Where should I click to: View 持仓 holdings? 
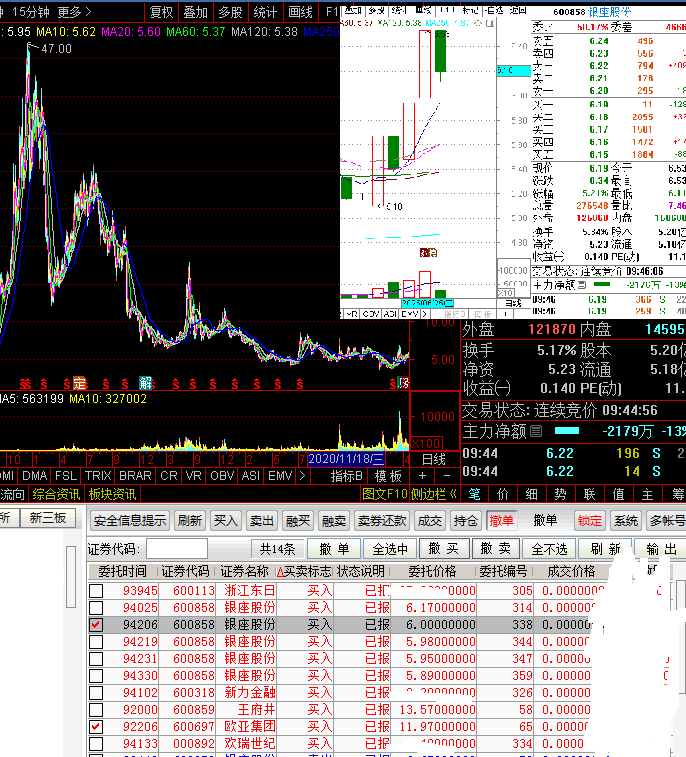(466, 521)
